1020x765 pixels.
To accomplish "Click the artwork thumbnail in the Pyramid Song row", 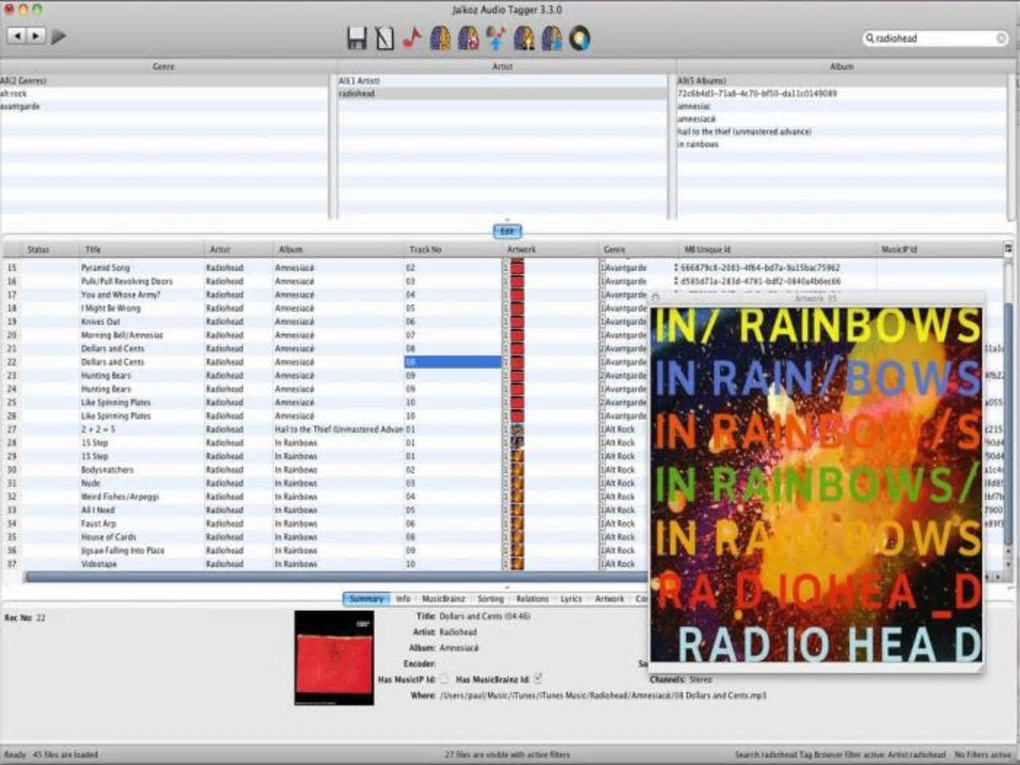I will (517, 267).
